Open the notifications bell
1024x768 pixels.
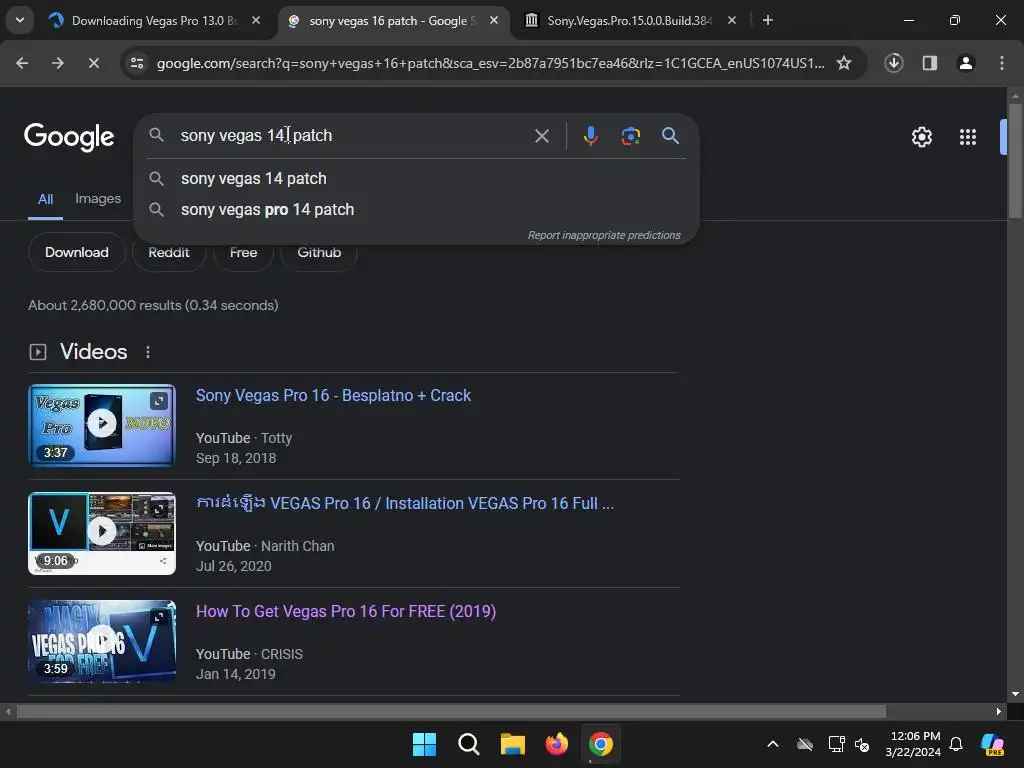pyautogui.click(x=956, y=744)
